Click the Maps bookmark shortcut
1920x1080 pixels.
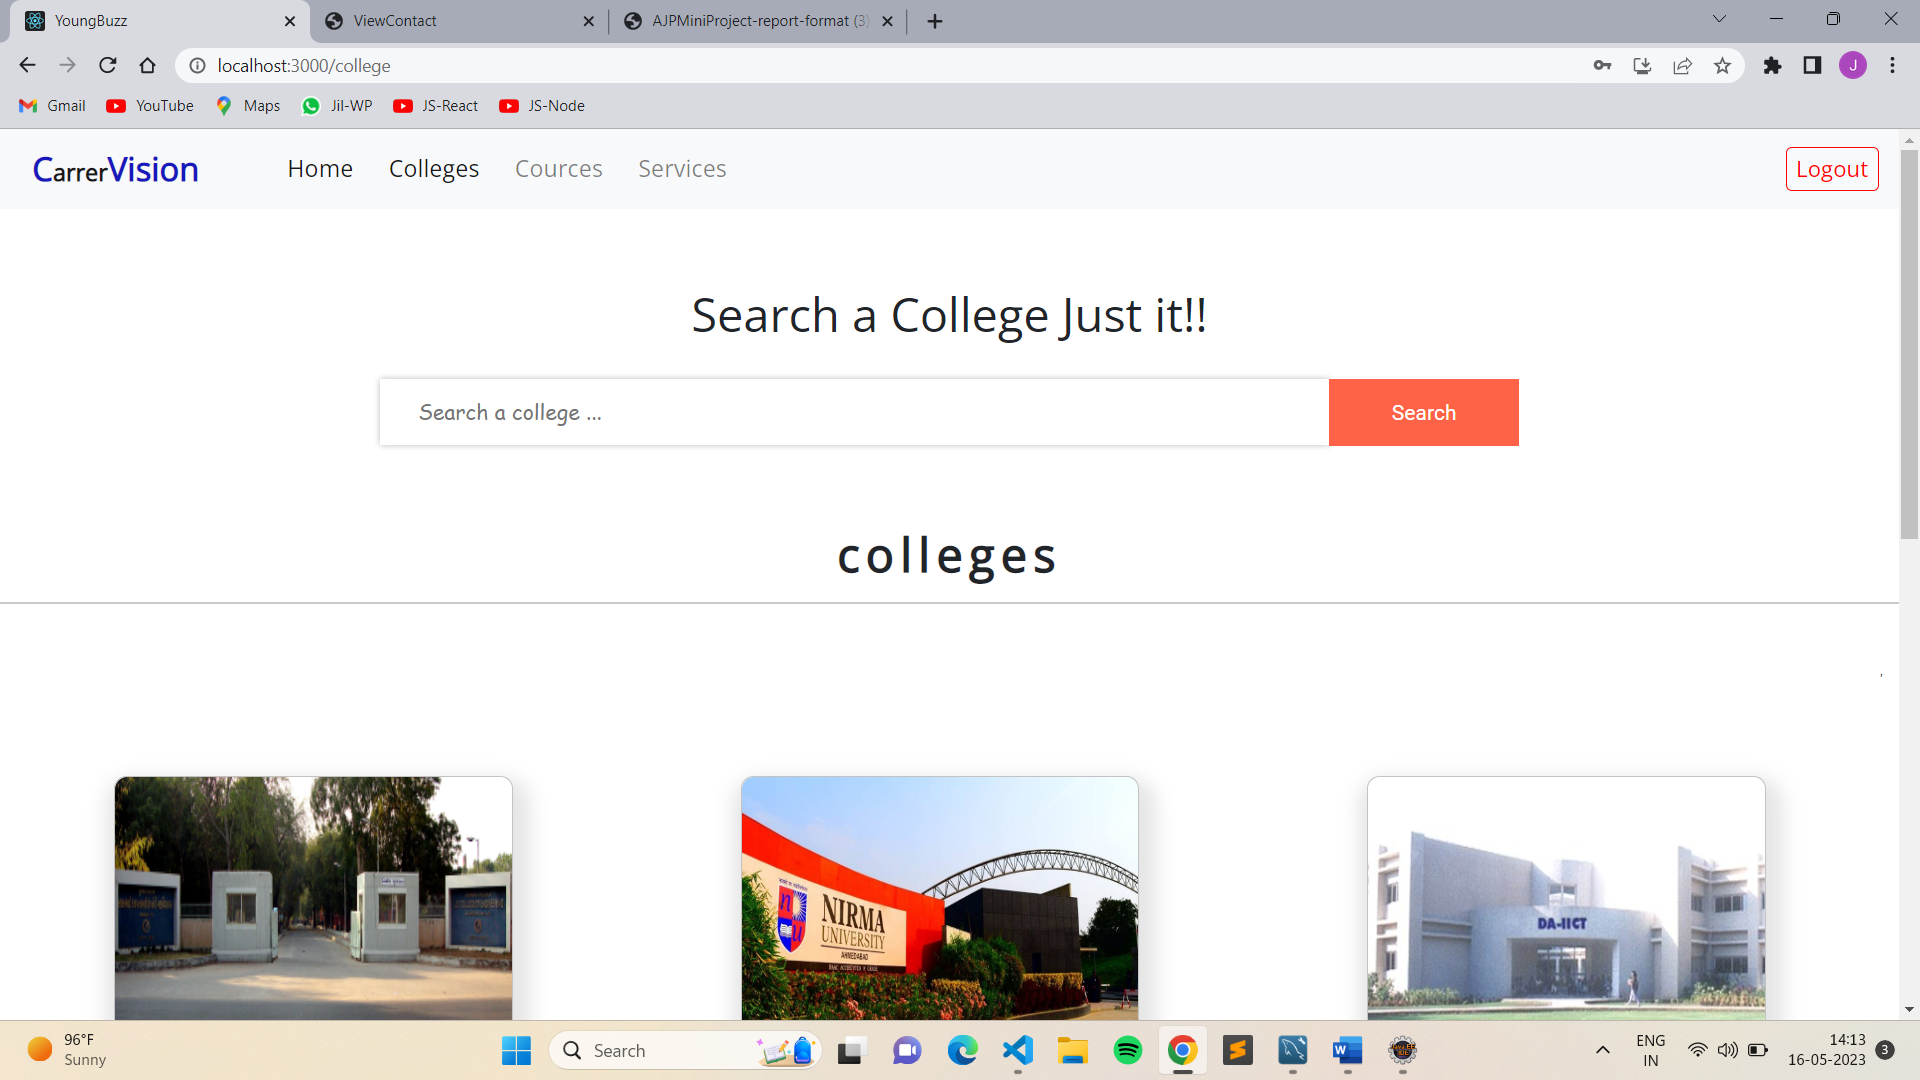pyautogui.click(x=247, y=105)
